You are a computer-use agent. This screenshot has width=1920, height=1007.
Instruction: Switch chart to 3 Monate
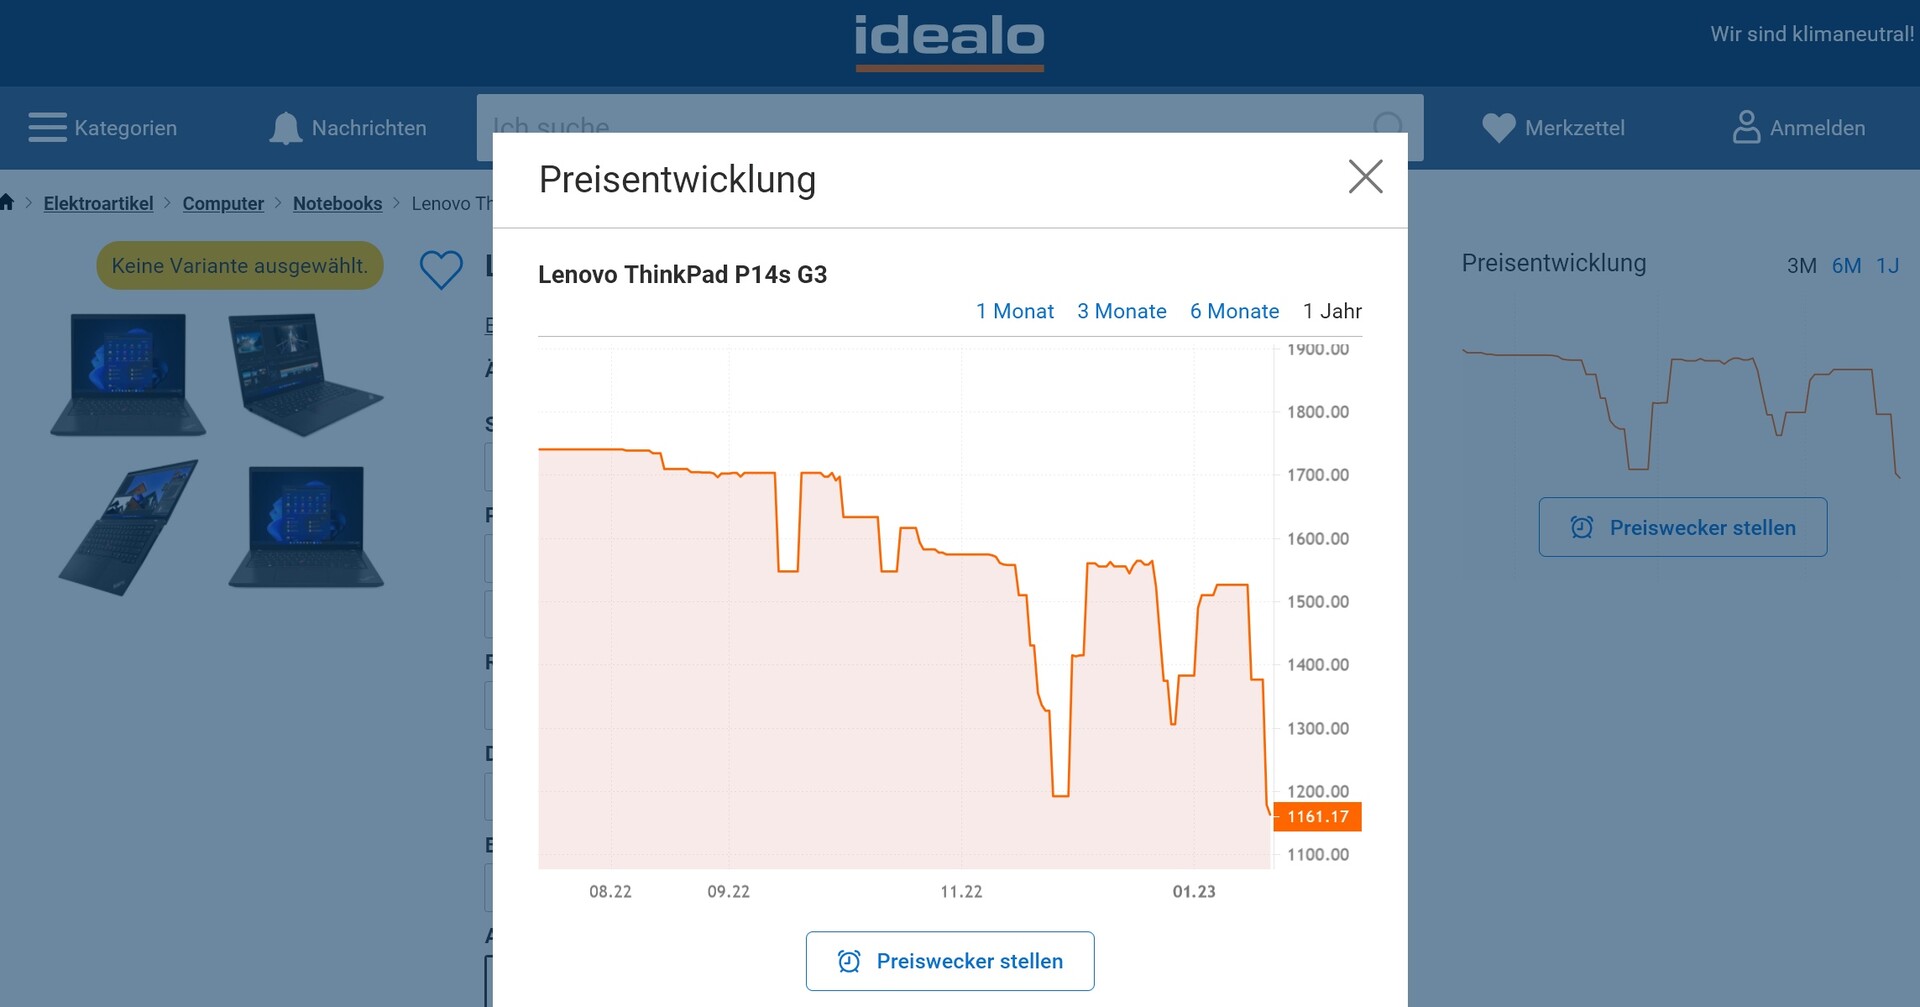(x=1121, y=311)
